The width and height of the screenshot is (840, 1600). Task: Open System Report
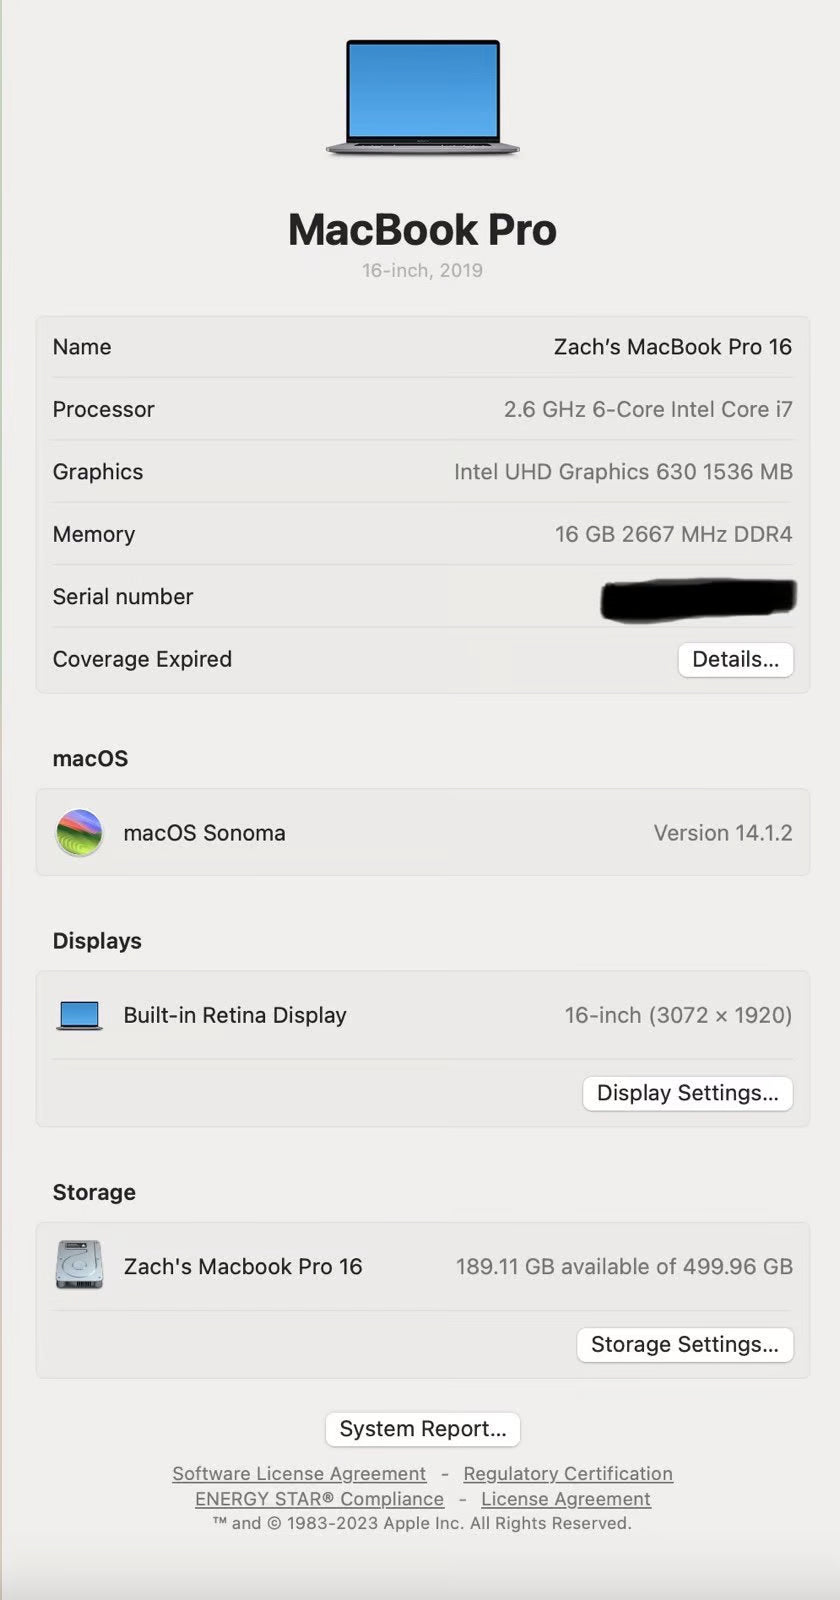(x=422, y=1428)
